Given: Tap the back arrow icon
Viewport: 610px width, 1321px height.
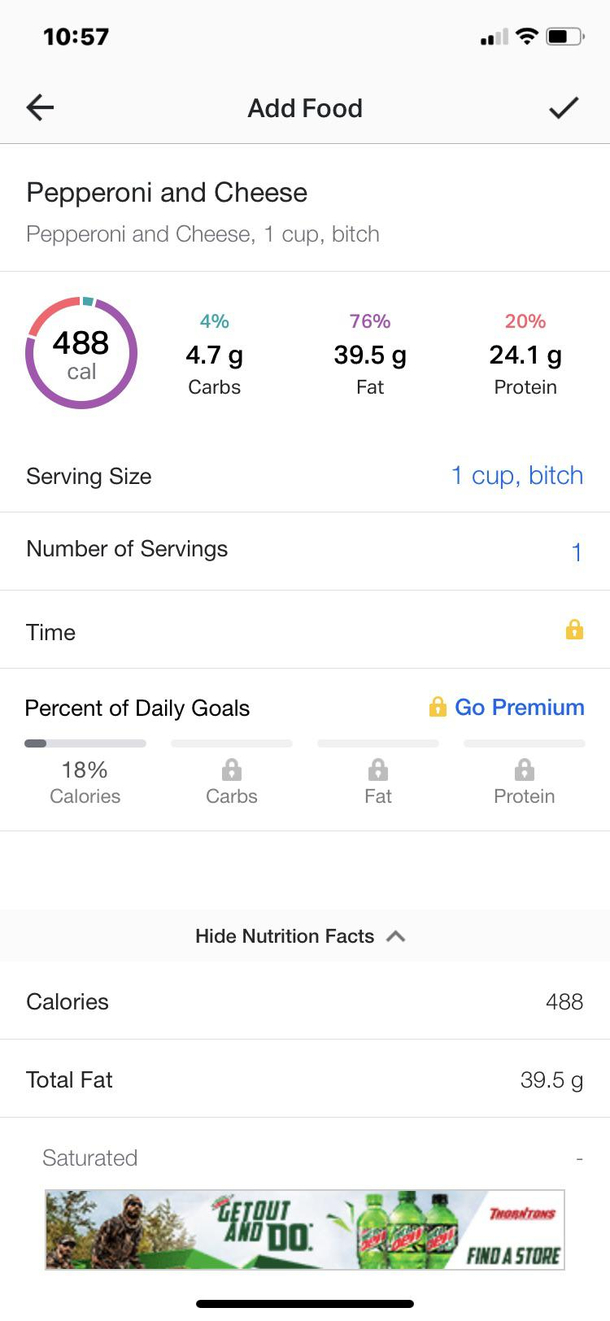Looking at the screenshot, I should [40, 108].
